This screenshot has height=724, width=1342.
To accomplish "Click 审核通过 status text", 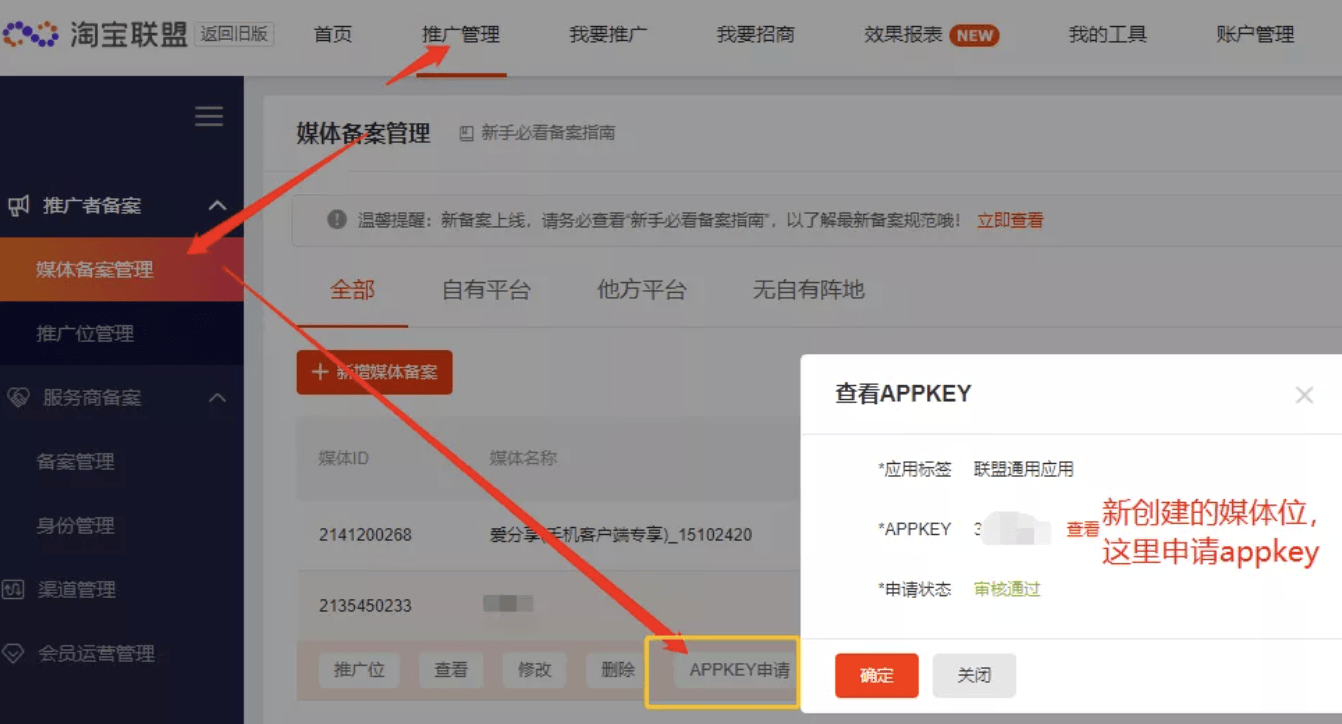I will click(1007, 589).
